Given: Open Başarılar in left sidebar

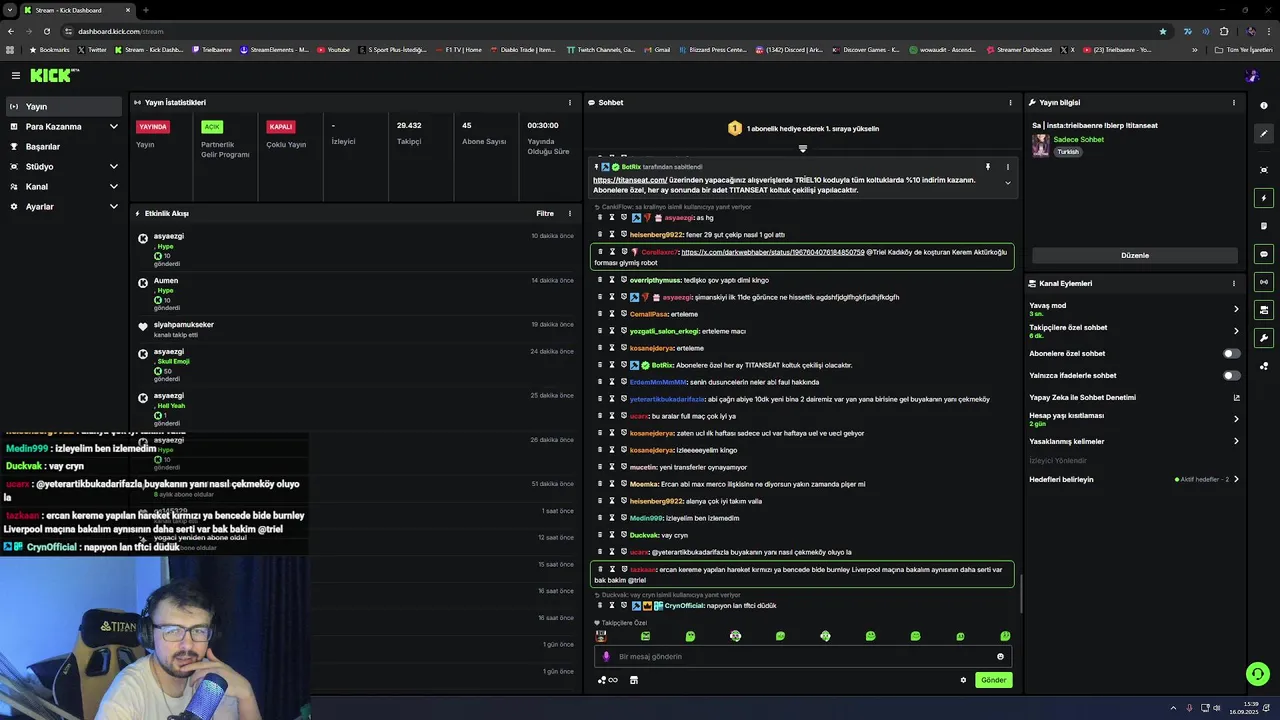Looking at the screenshot, I should (x=64, y=147).
